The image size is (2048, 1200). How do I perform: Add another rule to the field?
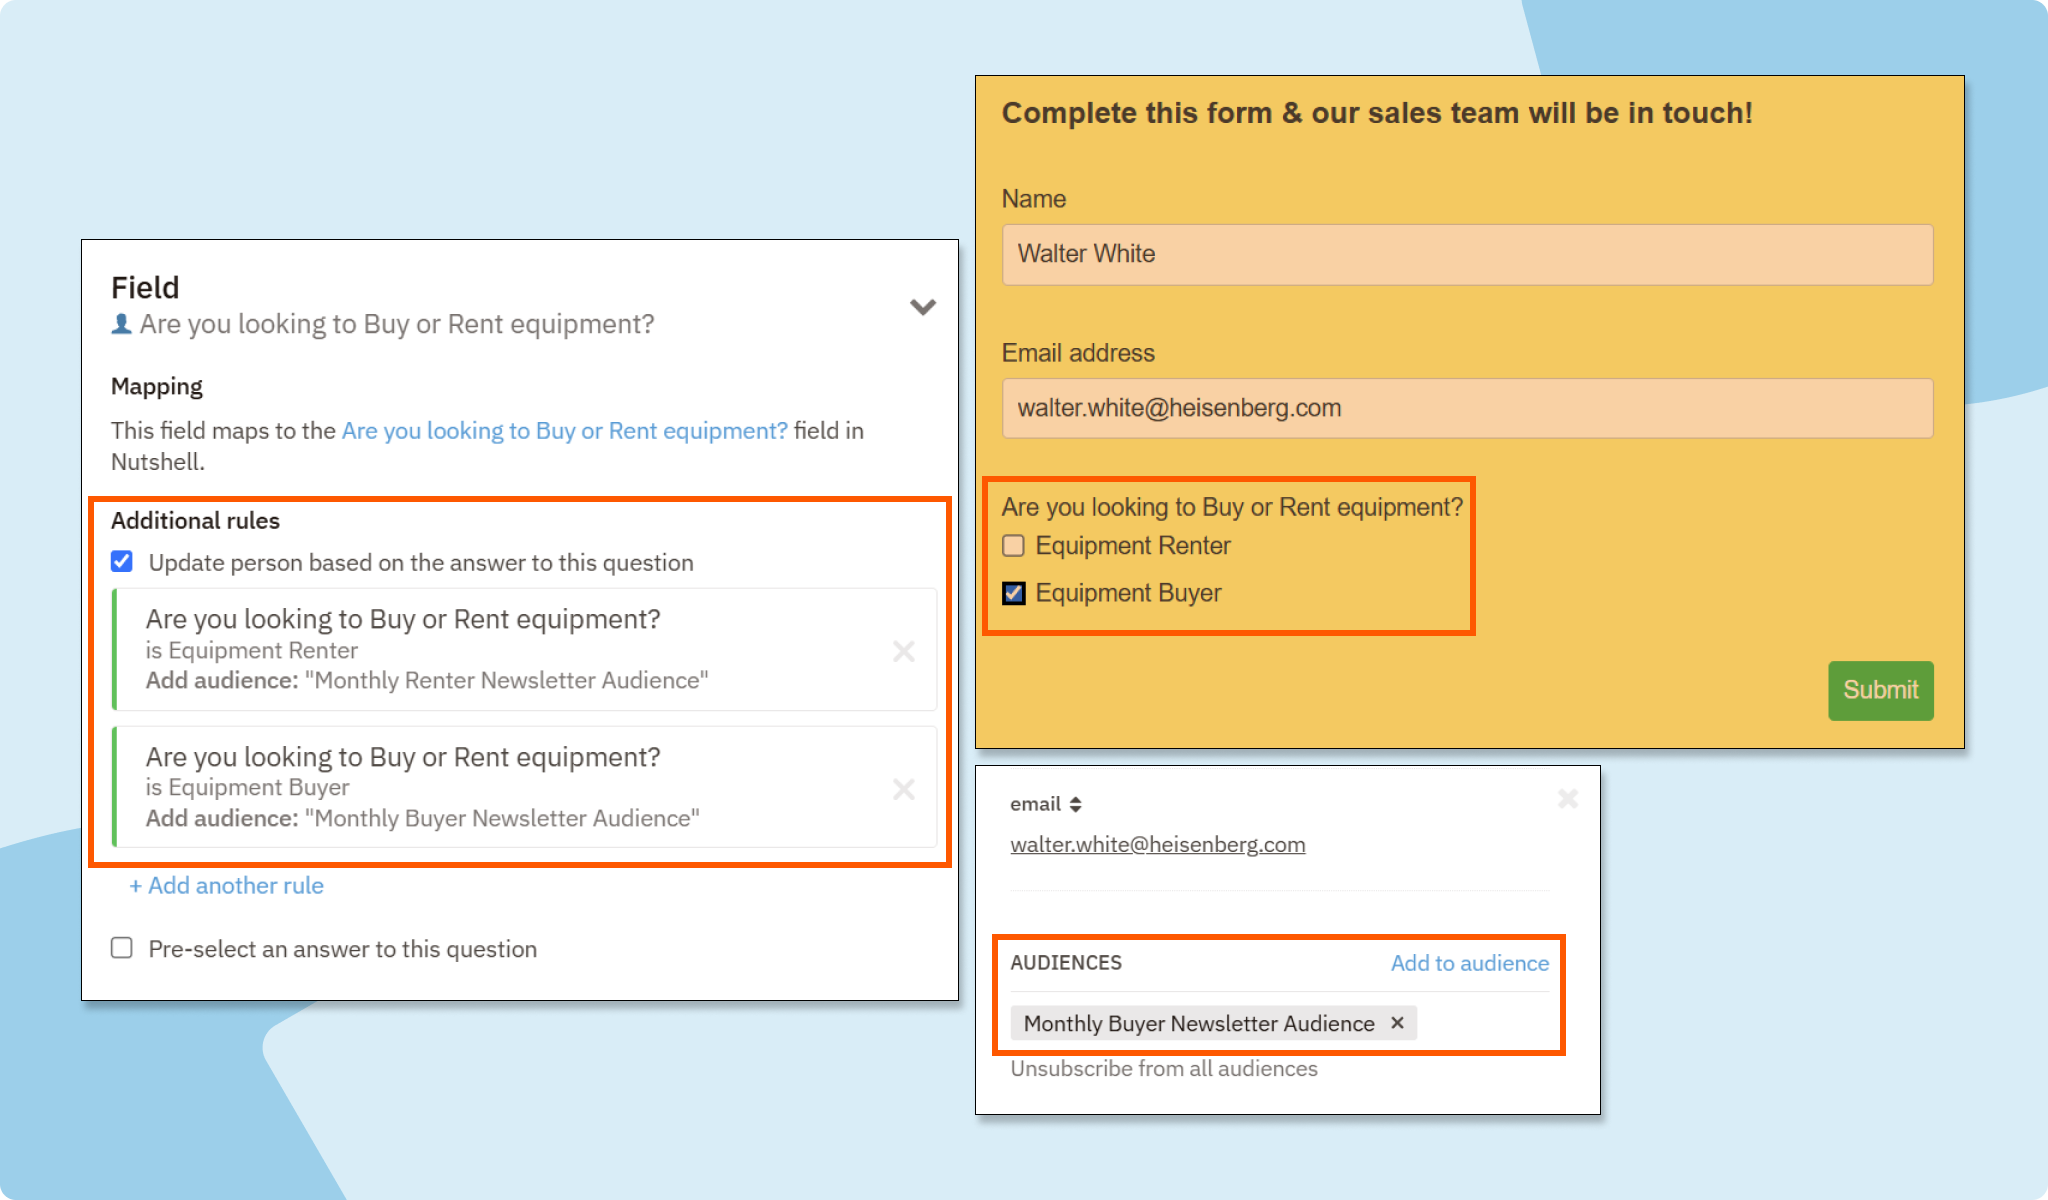227,885
